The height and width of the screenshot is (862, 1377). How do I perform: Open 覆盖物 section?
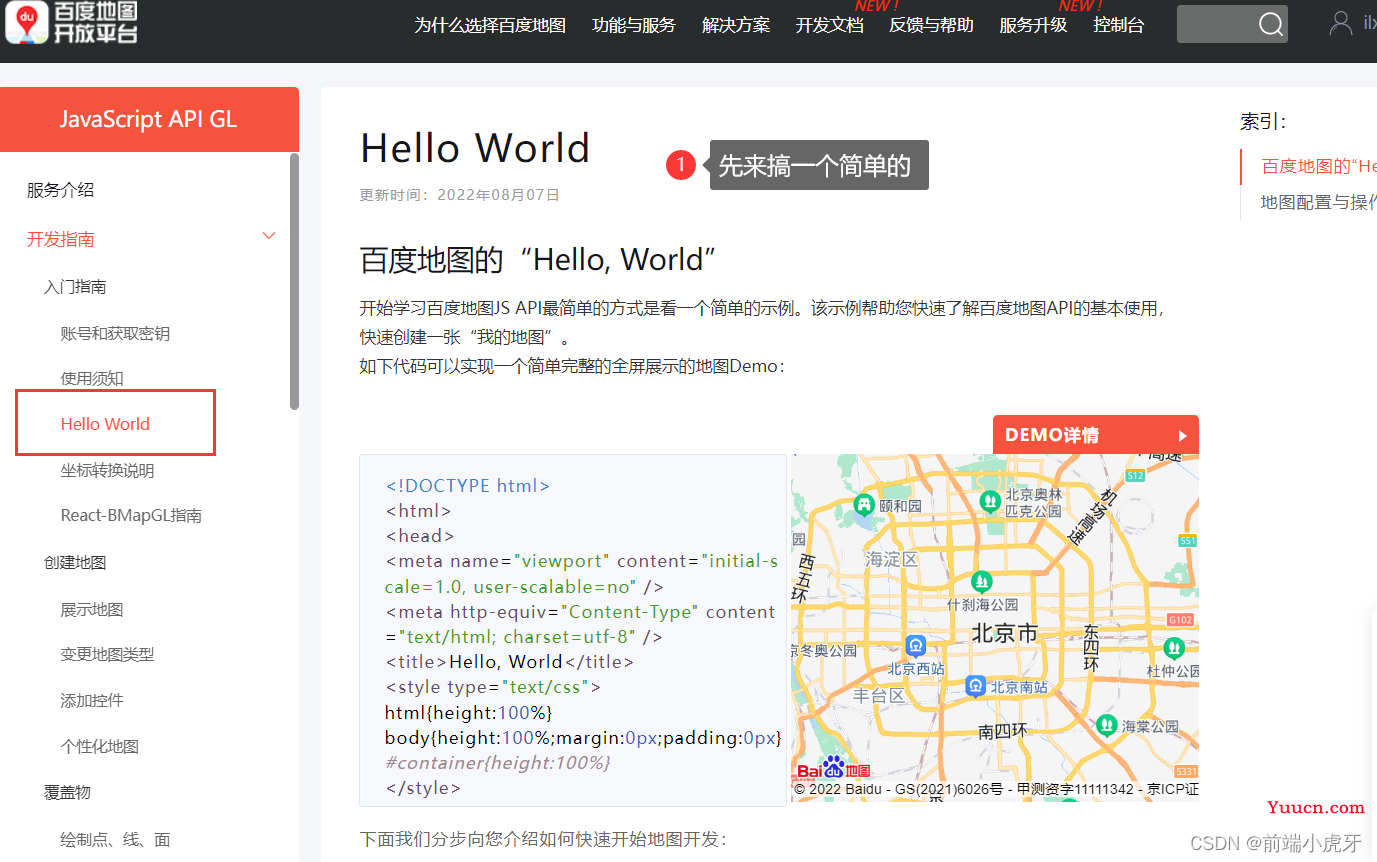pyautogui.click(x=67, y=792)
